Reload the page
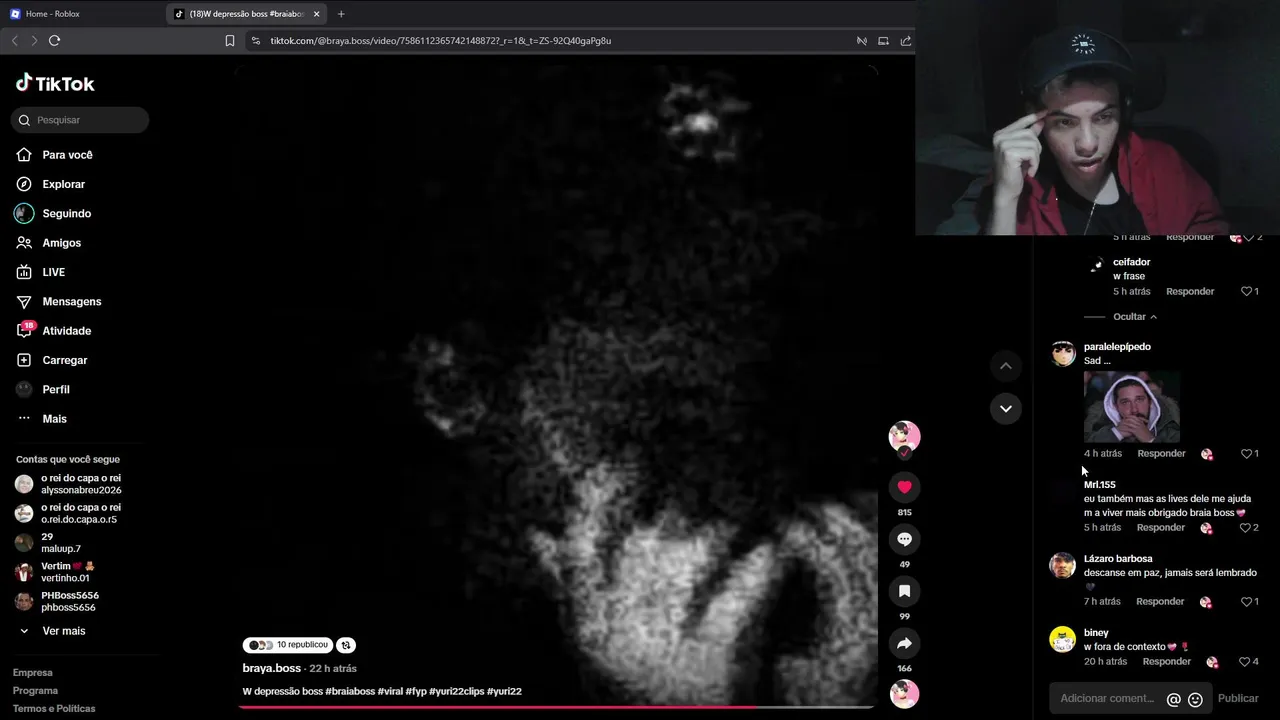The height and width of the screenshot is (720, 1280). point(54,41)
